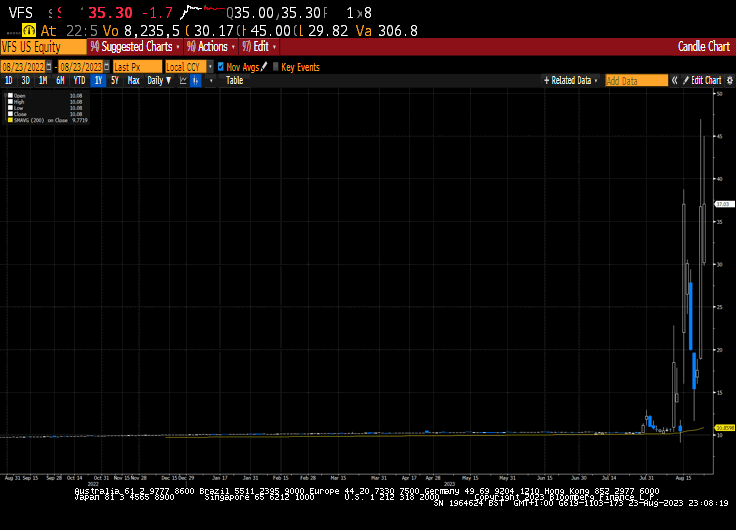Click the low value 29.82 in header

click(x=328, y=31)
